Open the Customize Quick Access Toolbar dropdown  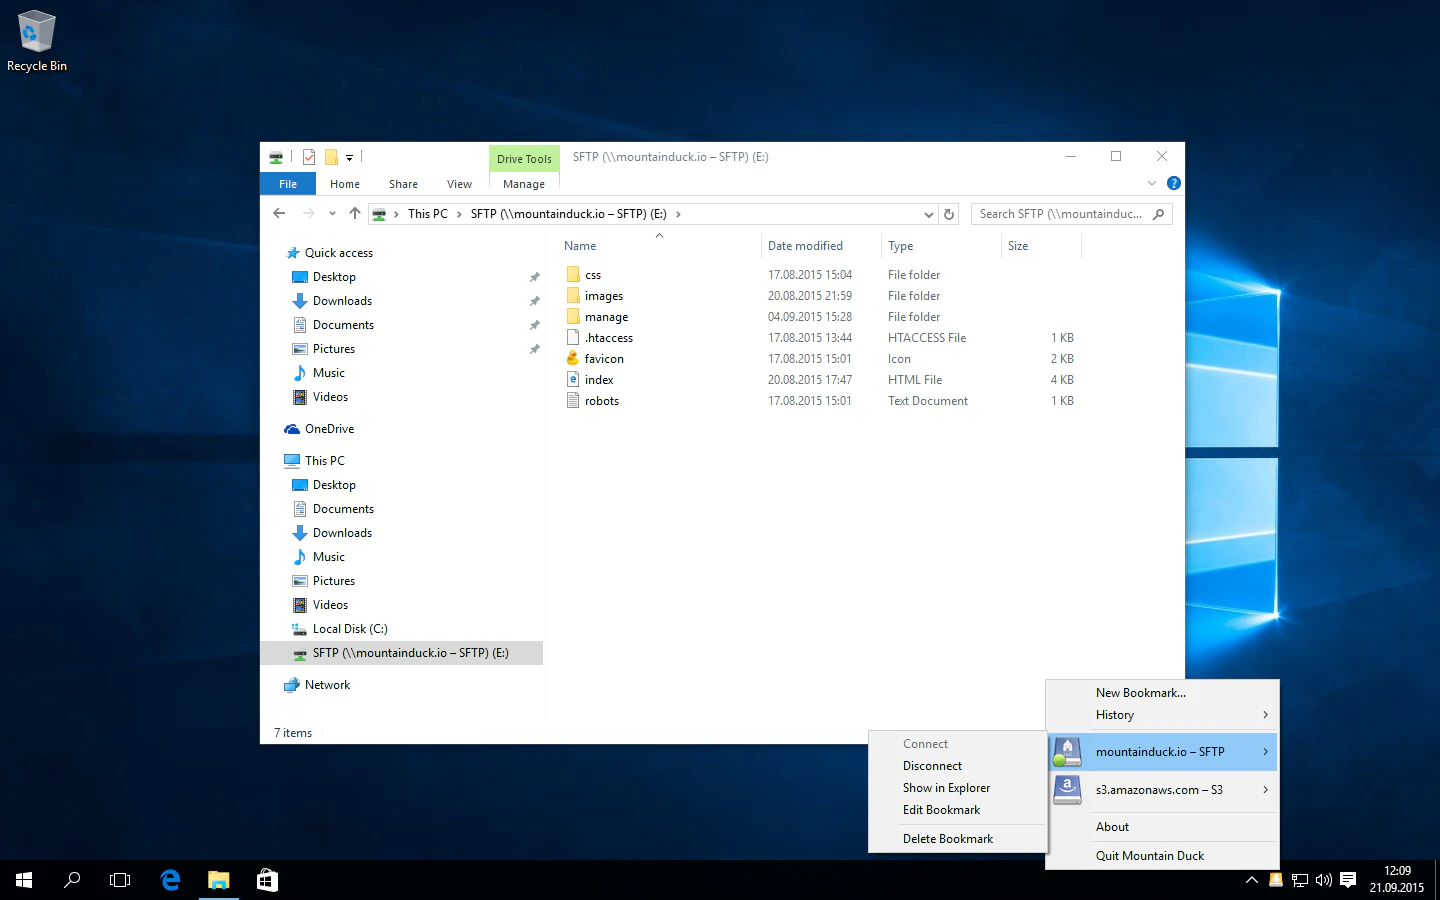tap(349, 157)
